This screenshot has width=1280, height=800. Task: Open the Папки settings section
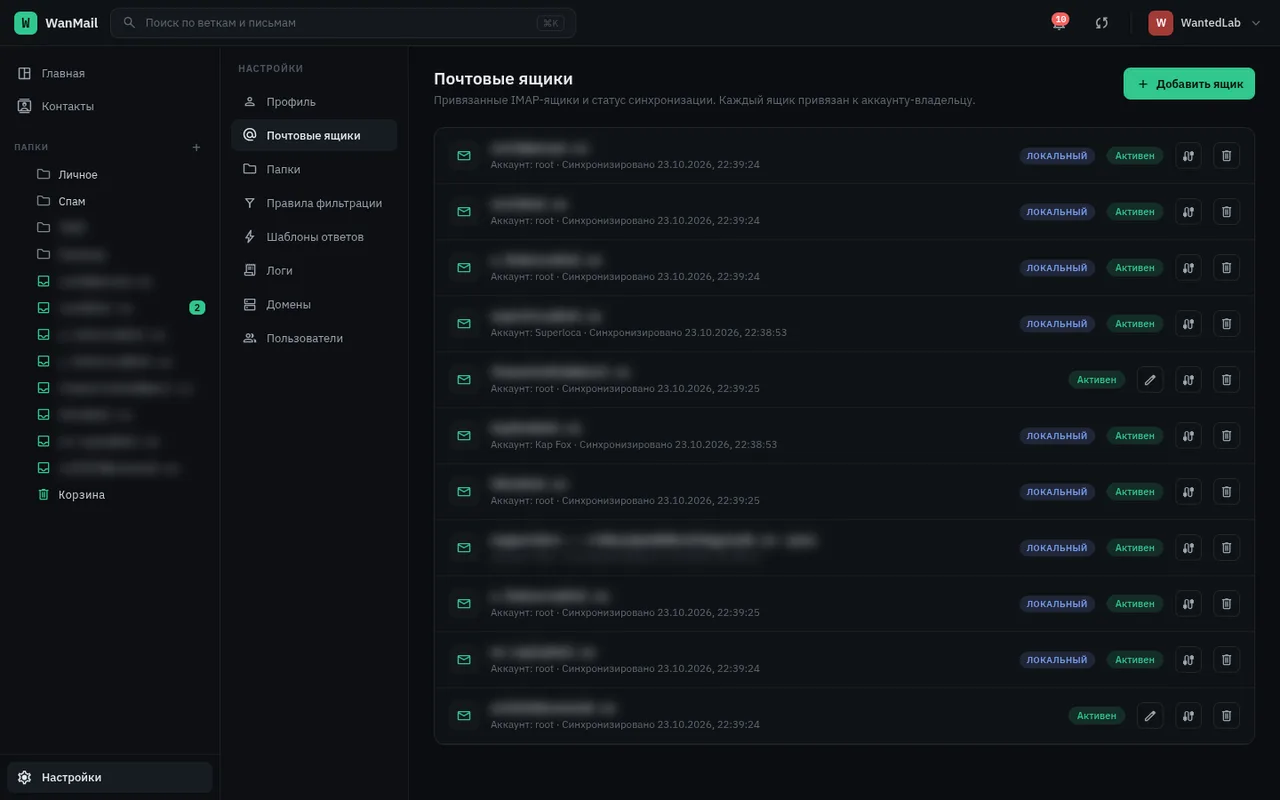pos(314,169)
